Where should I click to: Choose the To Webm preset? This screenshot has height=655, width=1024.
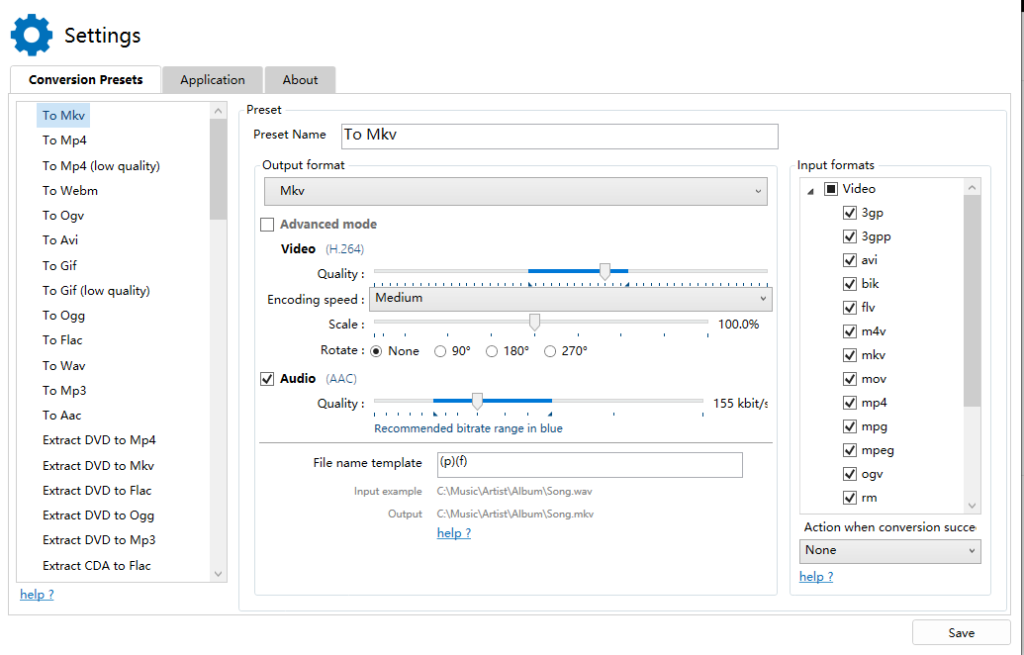coord(70,191)
